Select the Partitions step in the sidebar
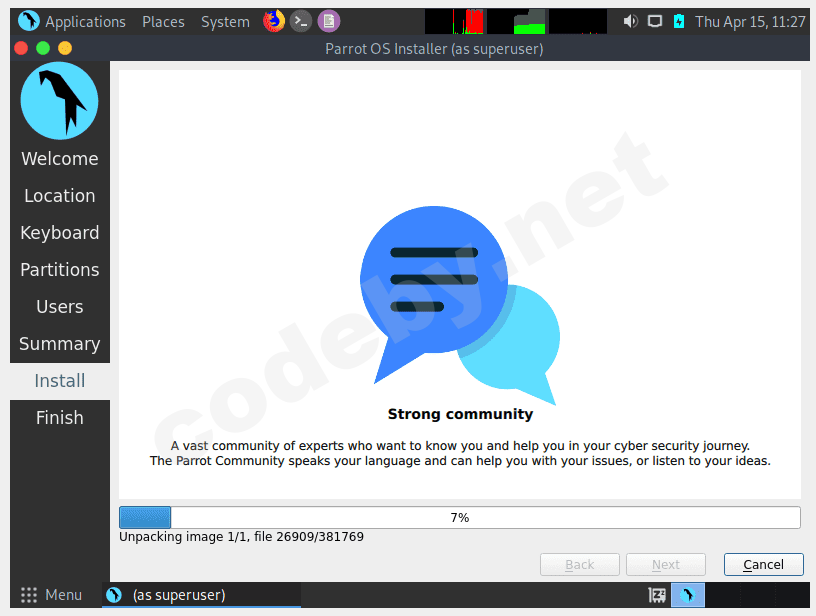This screenshot has width=816, height=616. [60, 270]
